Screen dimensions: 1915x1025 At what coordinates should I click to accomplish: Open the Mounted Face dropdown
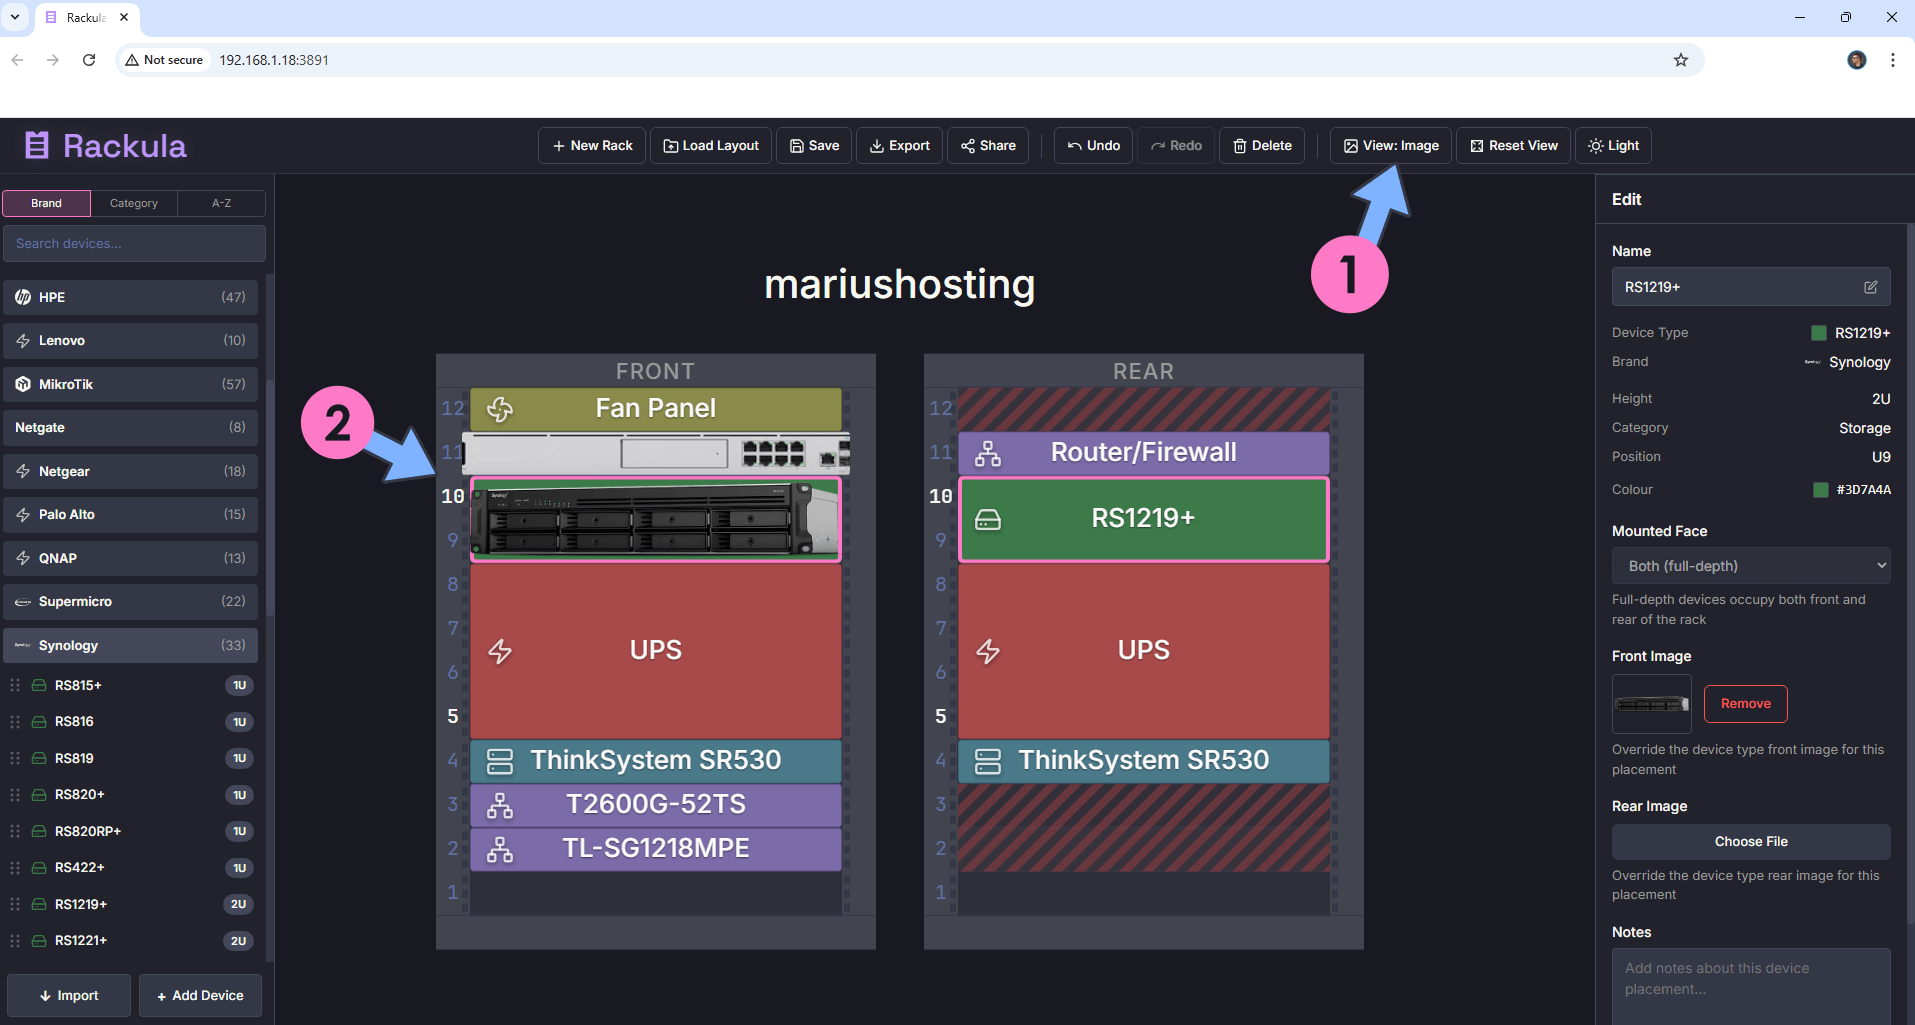[1751, 566]
